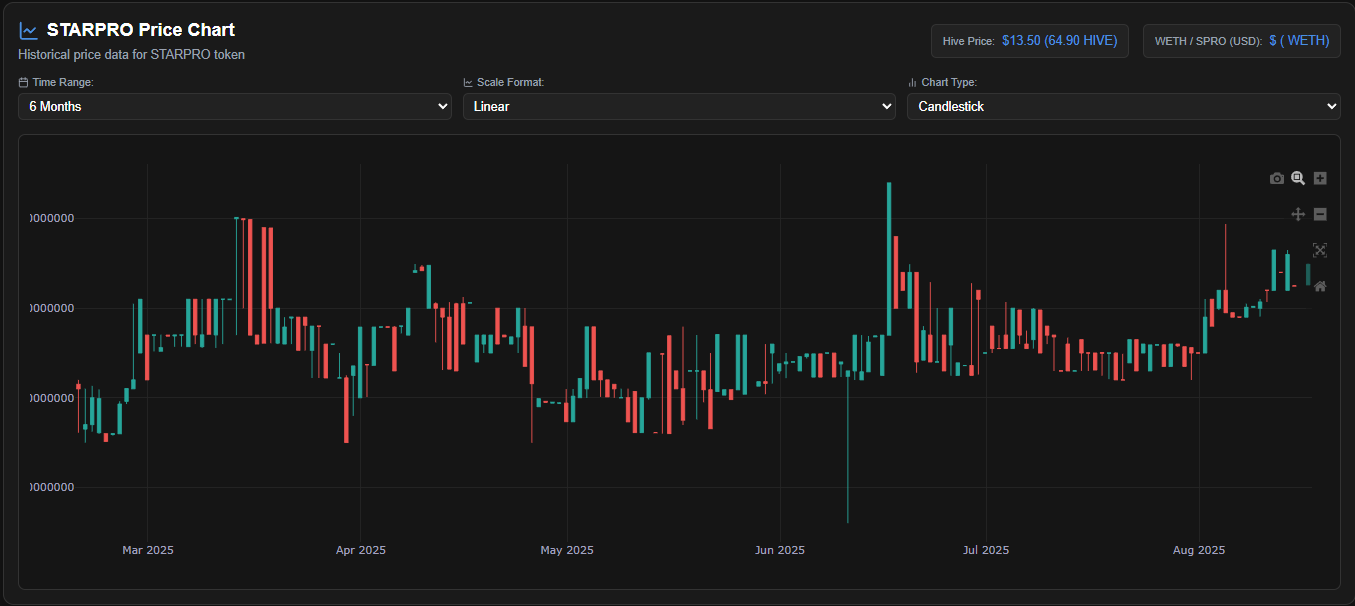Download the chart as PNG via camera icon

tap(1277, 178)
